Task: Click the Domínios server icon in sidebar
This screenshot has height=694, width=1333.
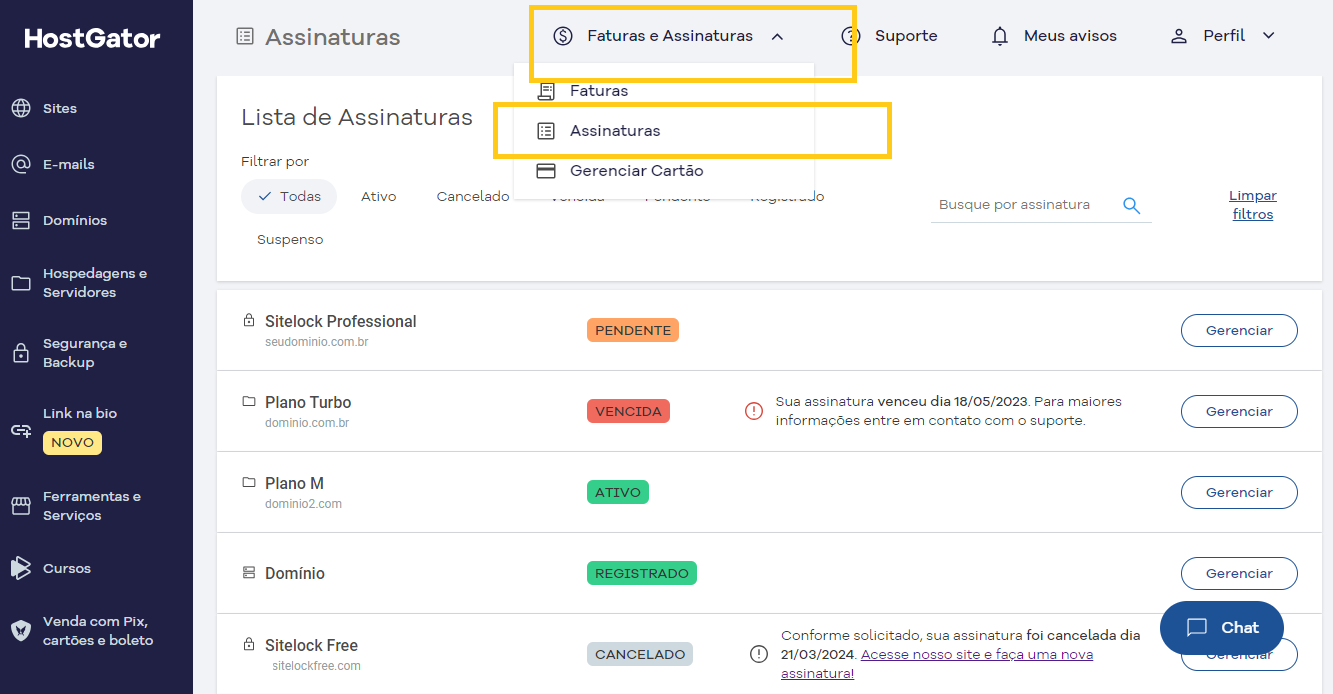Action: [21, 220]
